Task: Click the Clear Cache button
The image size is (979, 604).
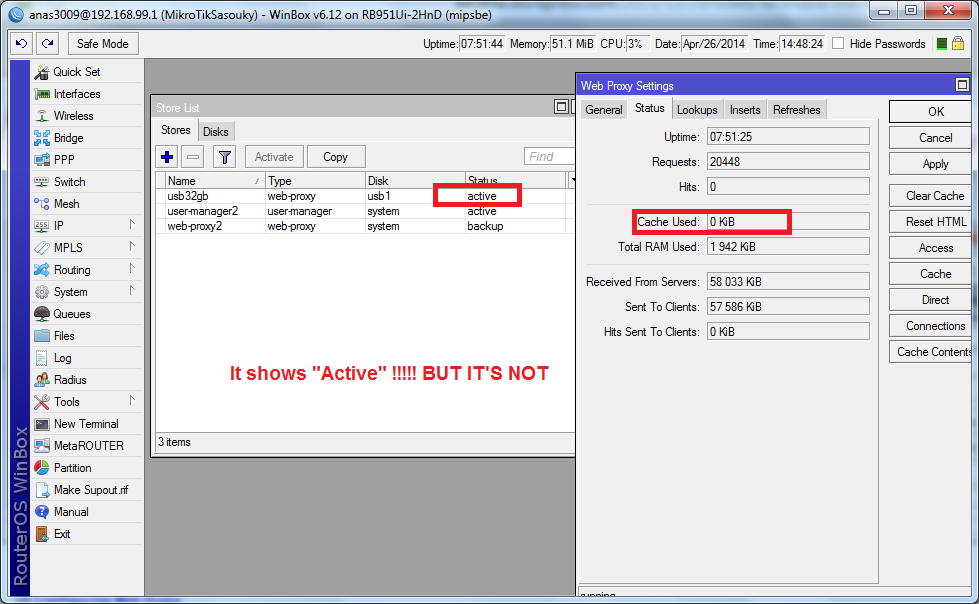Action: tap(930, 196)
